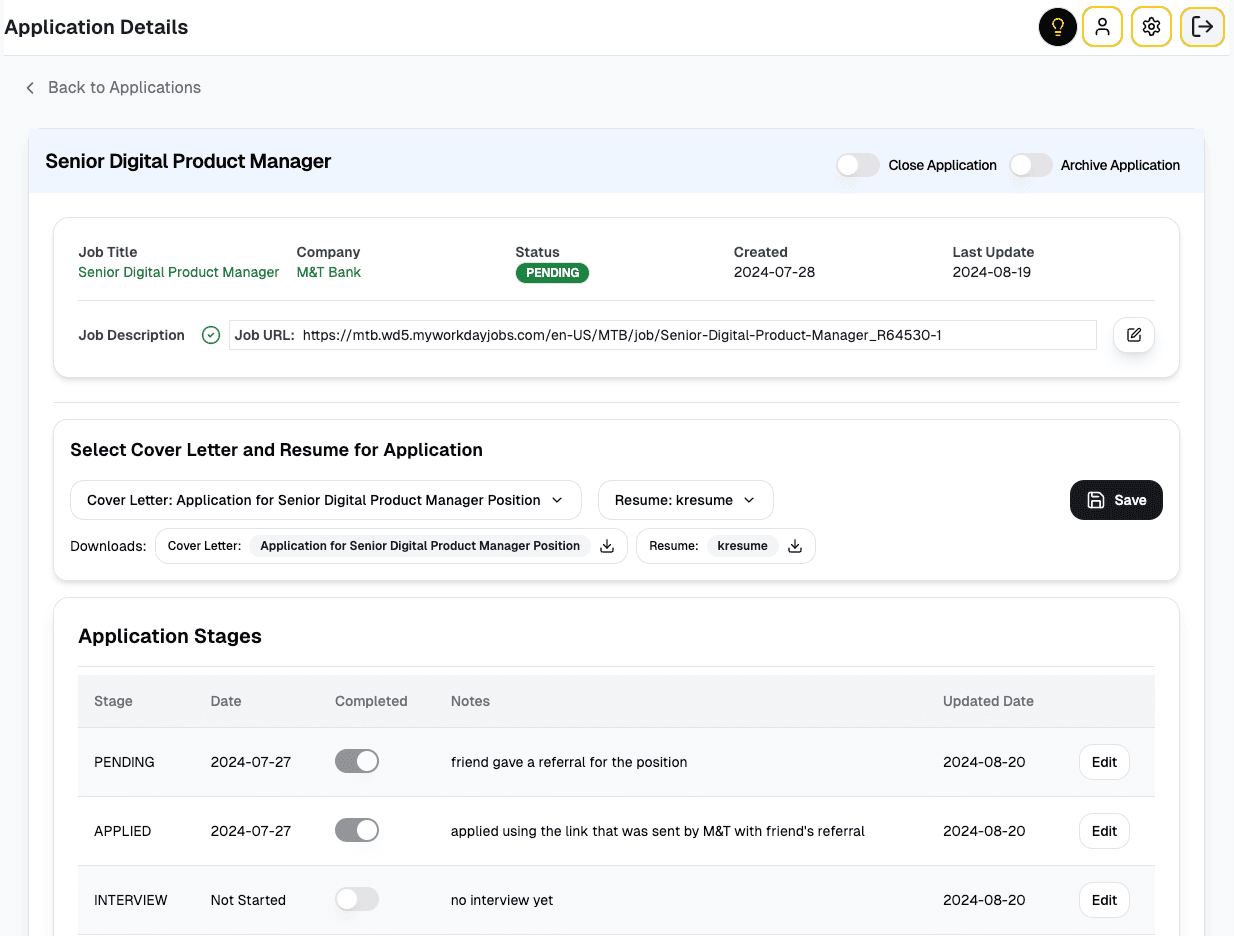Screen dimensions: 1234x936
Task: Disable the PENDING stage completed toggle
Action: point(357,761)
